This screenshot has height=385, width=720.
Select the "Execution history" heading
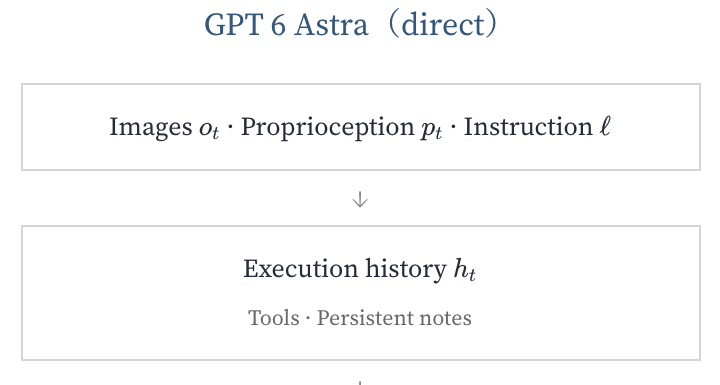pos(345,268)
